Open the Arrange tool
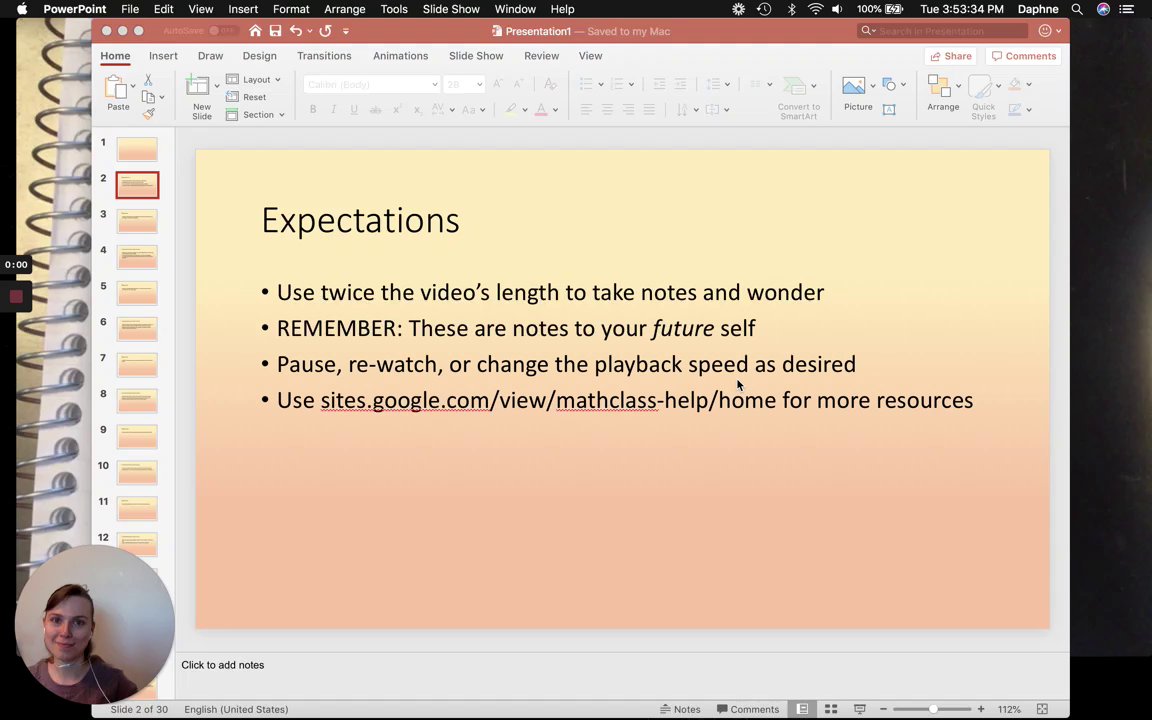Screen dimensions: 1152x720 click(x=943, y=93)
